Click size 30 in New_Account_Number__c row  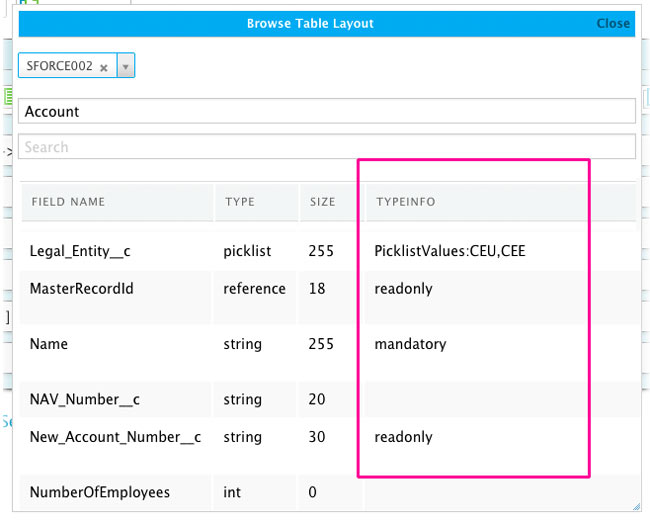[x=317, y=437]
